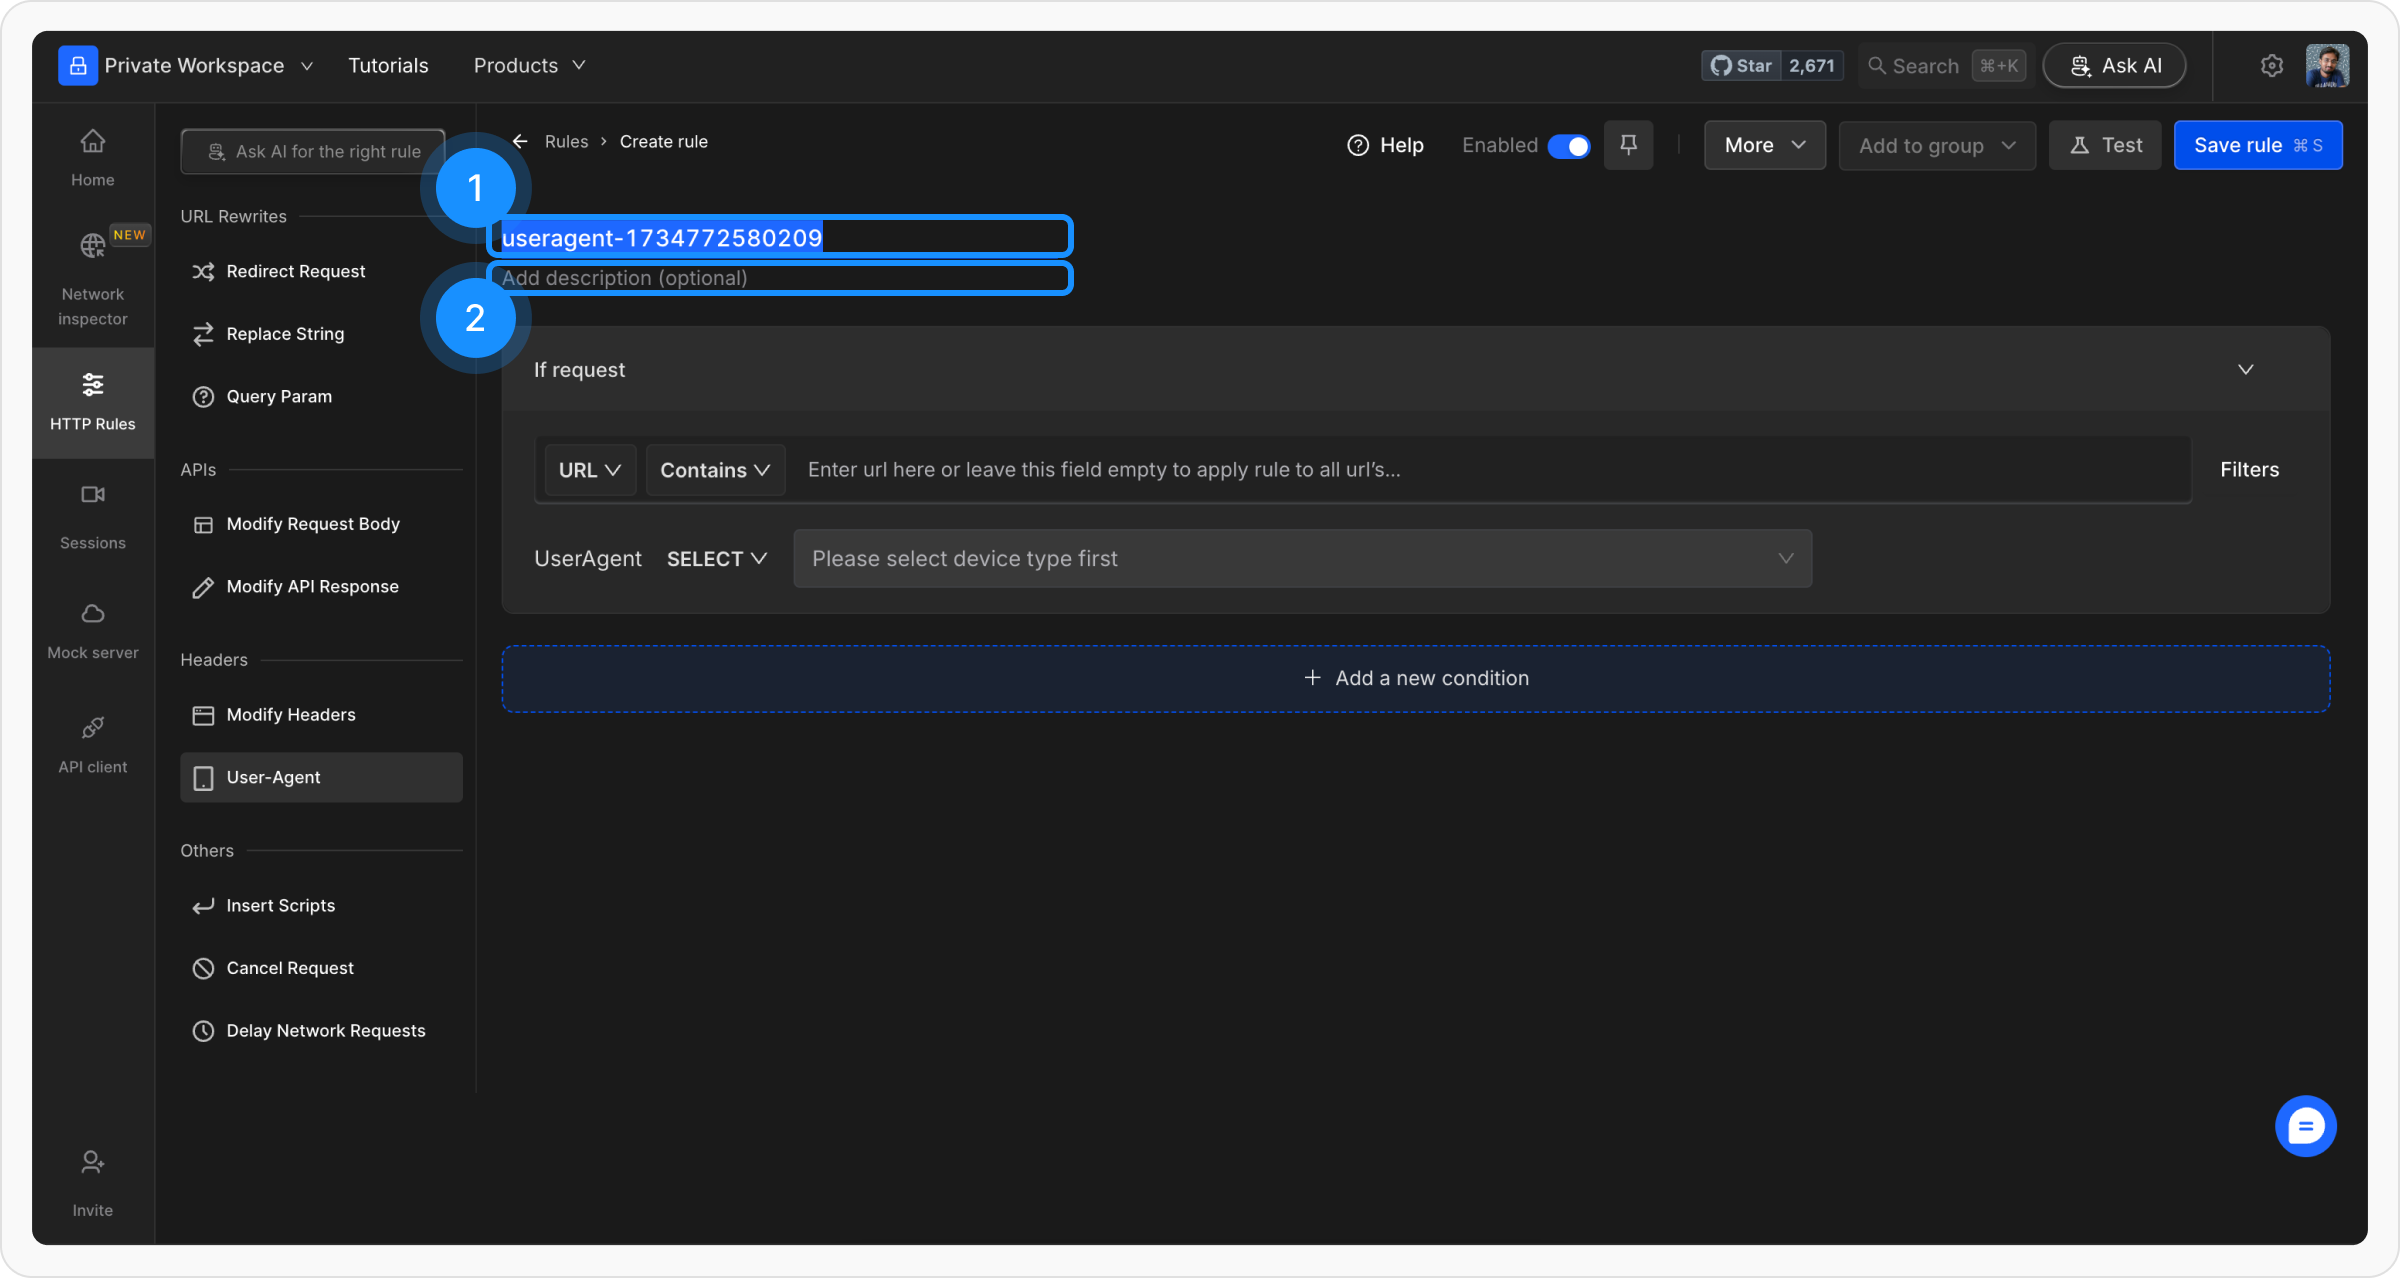This screenshot has height=1278, width=2400.
Task: Open the settings gear icon
Action: (x=2271, y=66)
